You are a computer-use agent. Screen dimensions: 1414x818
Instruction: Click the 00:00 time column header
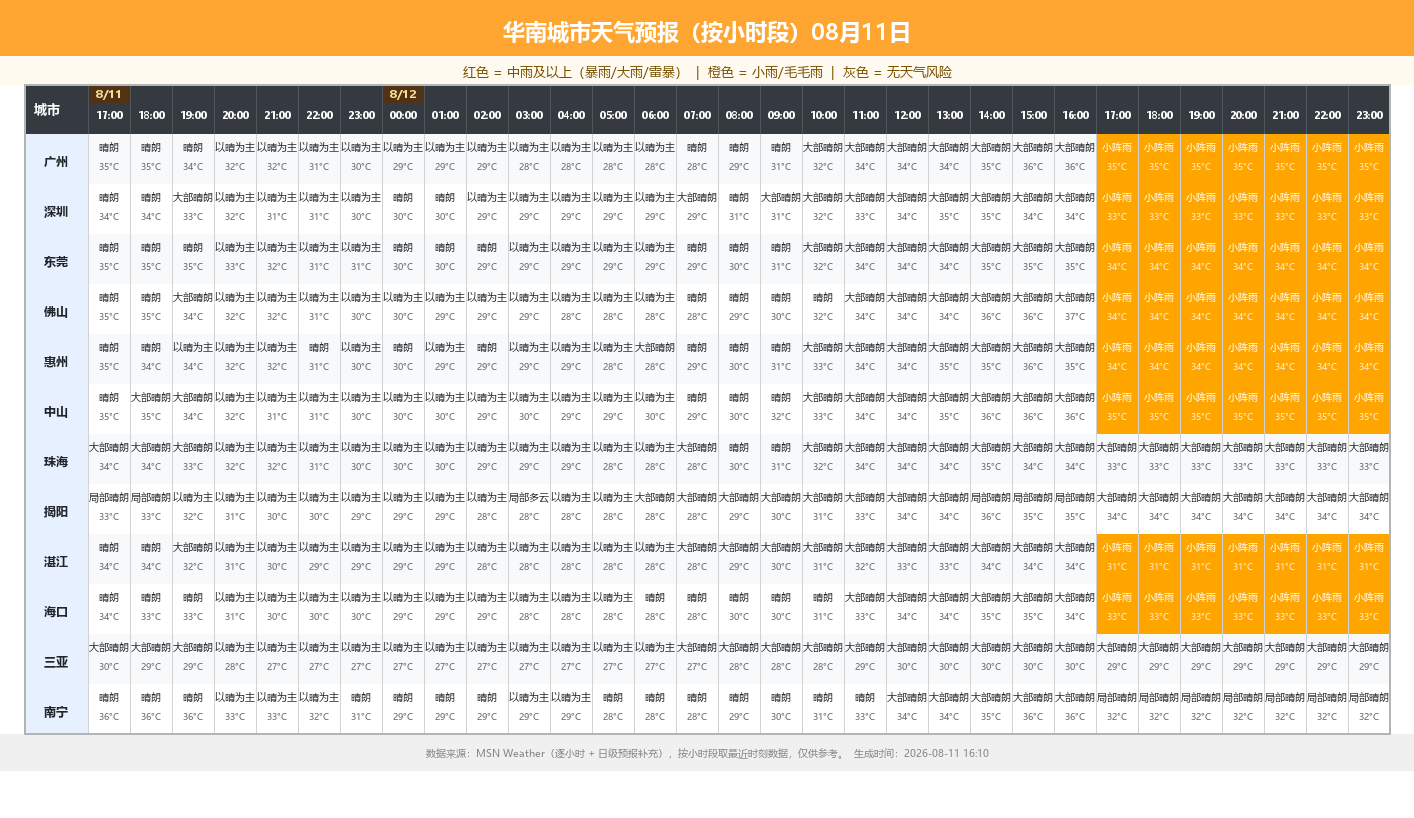click(x=403, y=116)
